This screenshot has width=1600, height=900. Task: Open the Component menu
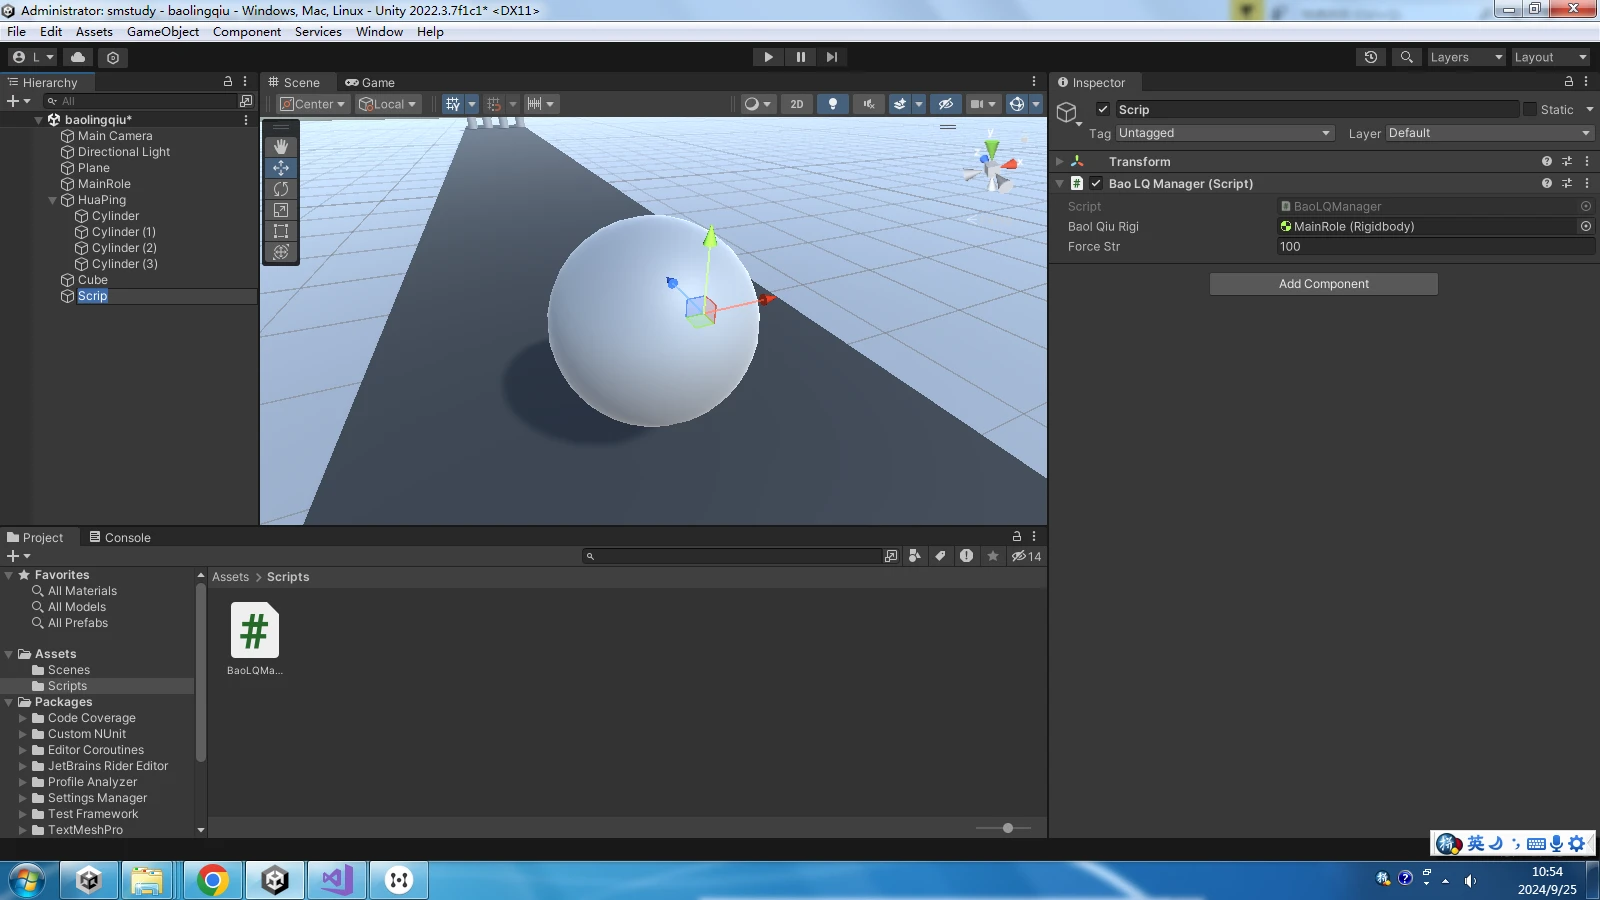pyautogui.click(x=247, y=31)
